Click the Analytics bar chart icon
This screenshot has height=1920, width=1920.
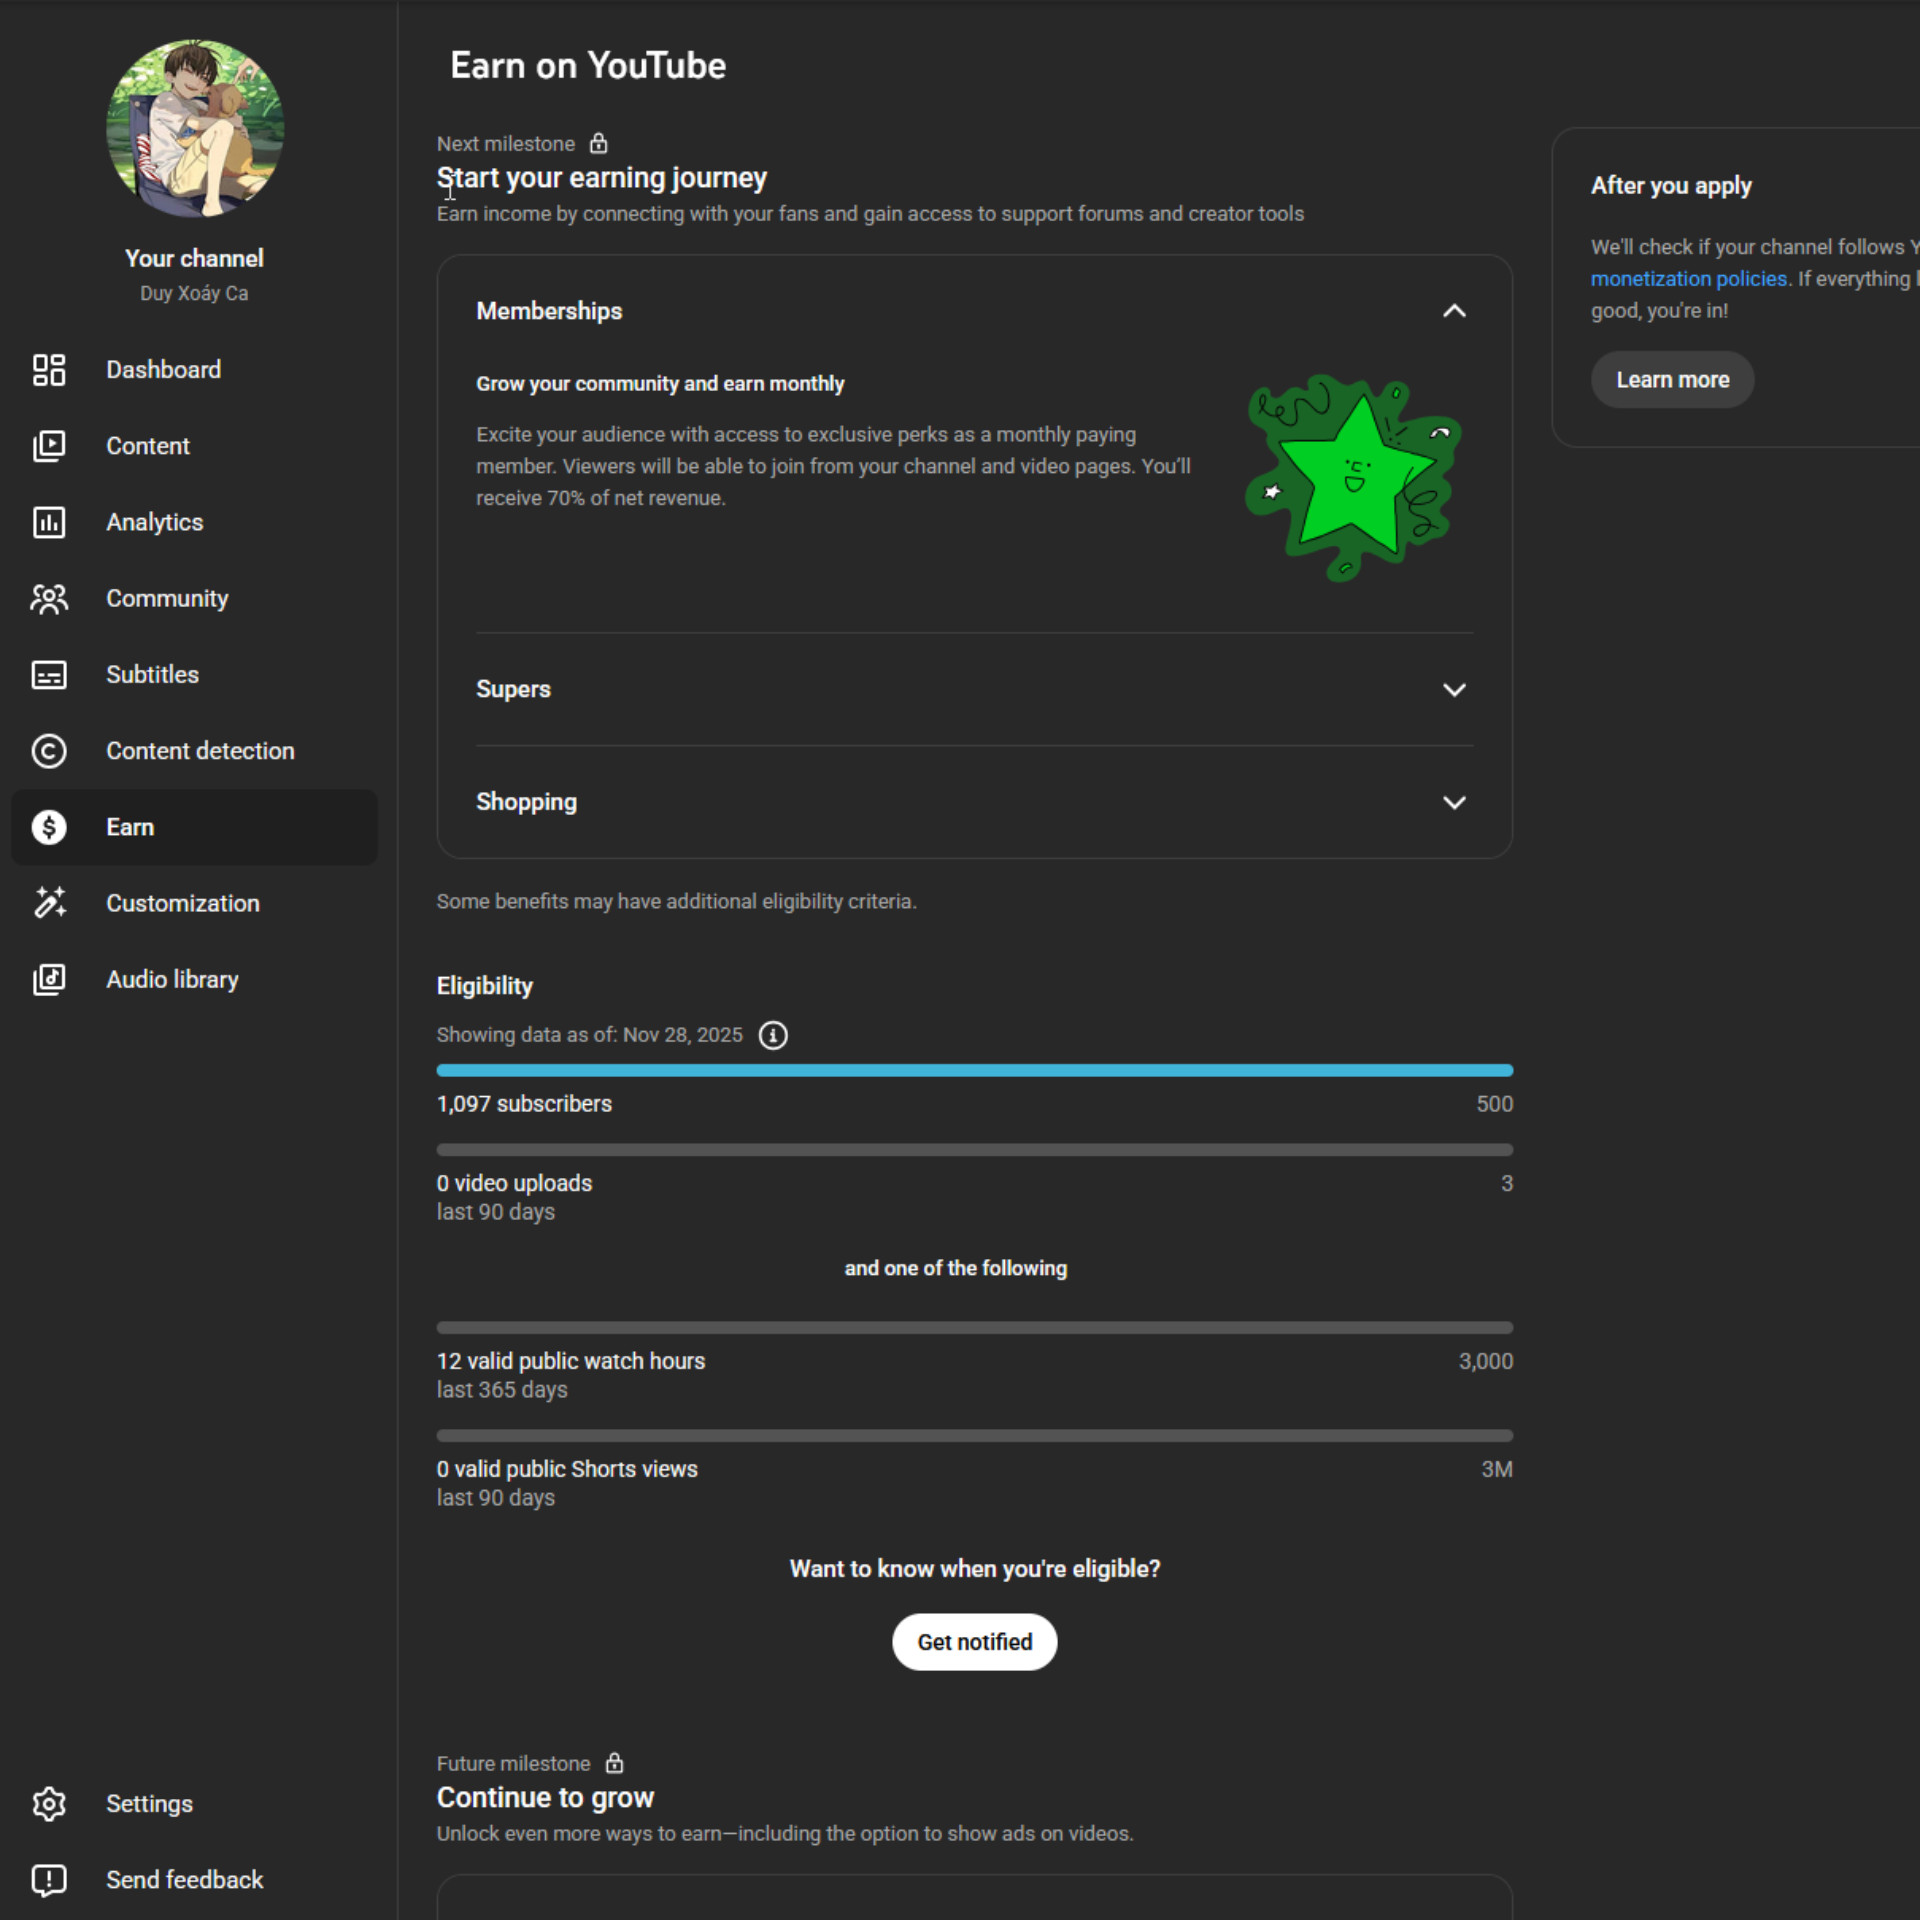pyautogui.click(x=48, y=522)
